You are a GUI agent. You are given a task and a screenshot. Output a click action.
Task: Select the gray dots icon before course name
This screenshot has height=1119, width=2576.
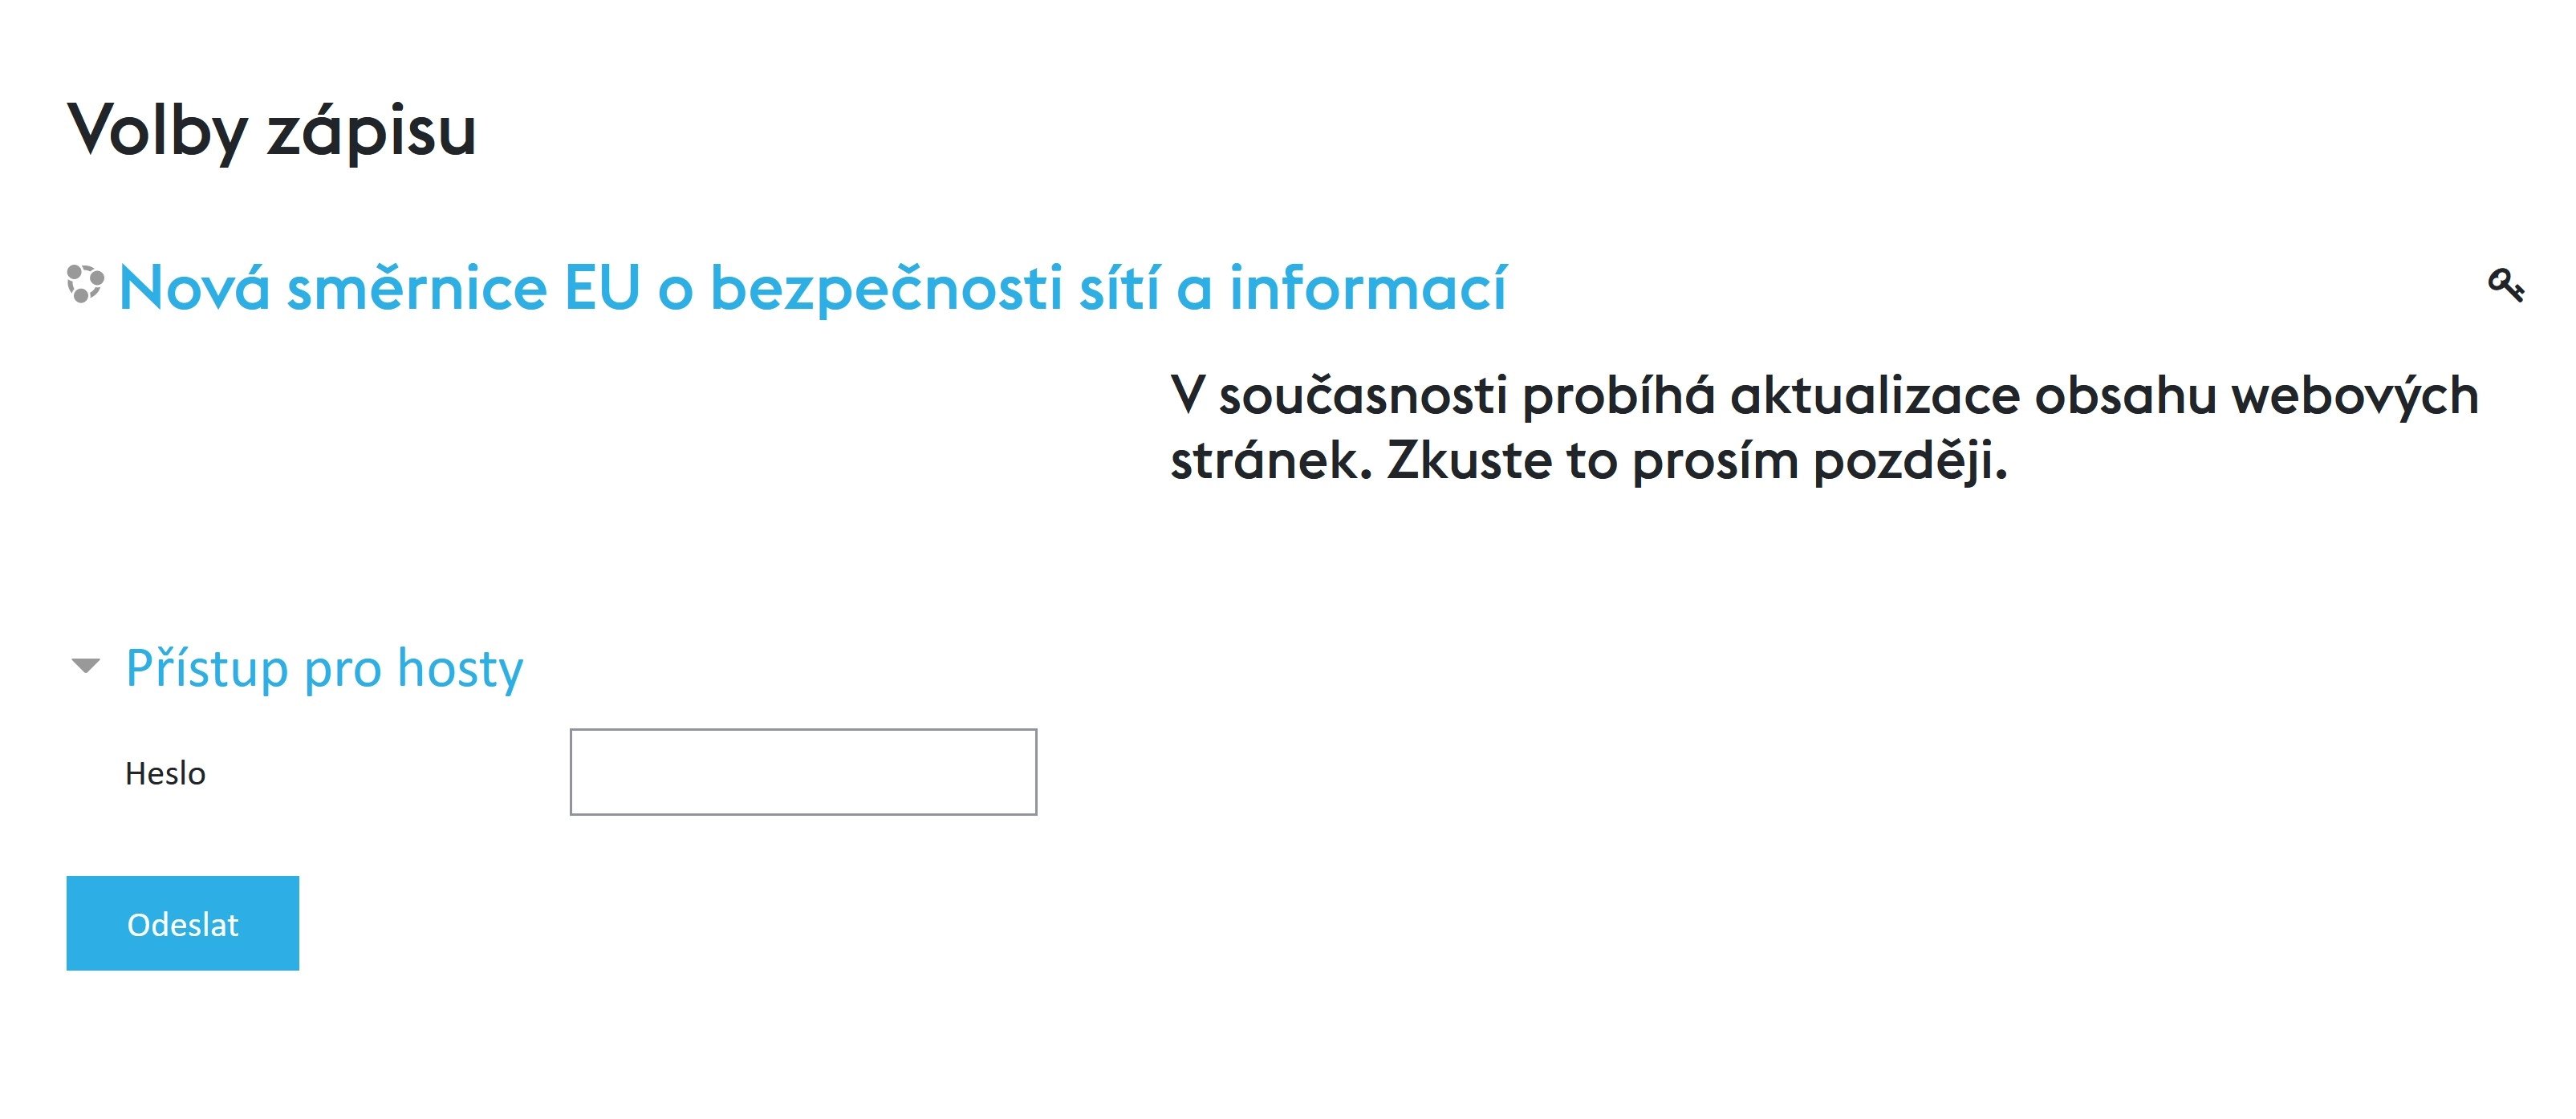(85, 284)
